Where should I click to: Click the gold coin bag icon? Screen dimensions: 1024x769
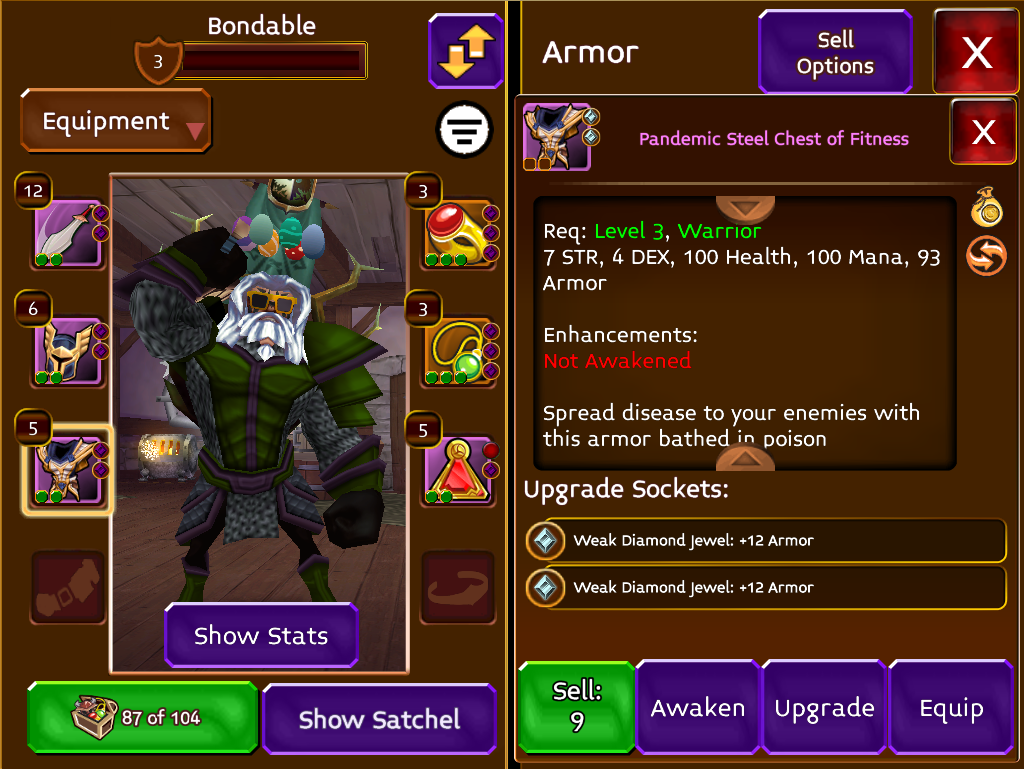[x=986, y=208]
